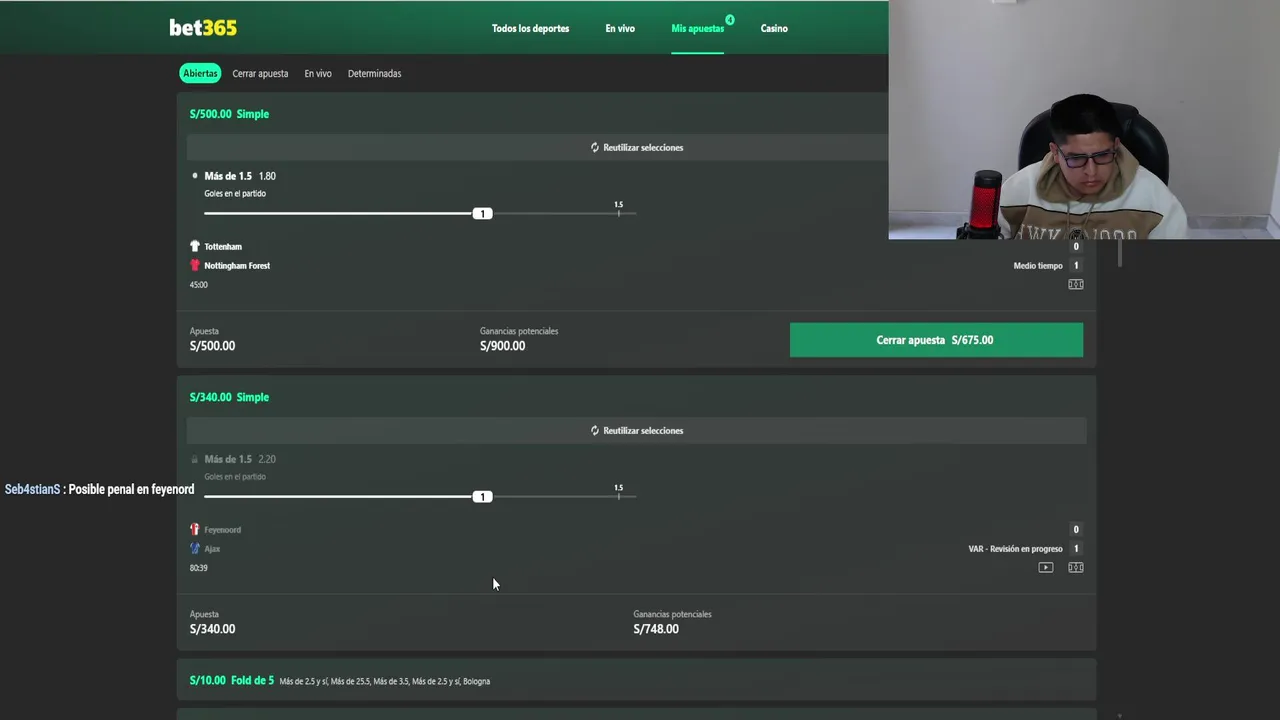Image resolution: width=1280 pixels, height=720 pixels.
Task: Click the 80:39 match clock
Action: pyautogui.click(x=199, y=567)
